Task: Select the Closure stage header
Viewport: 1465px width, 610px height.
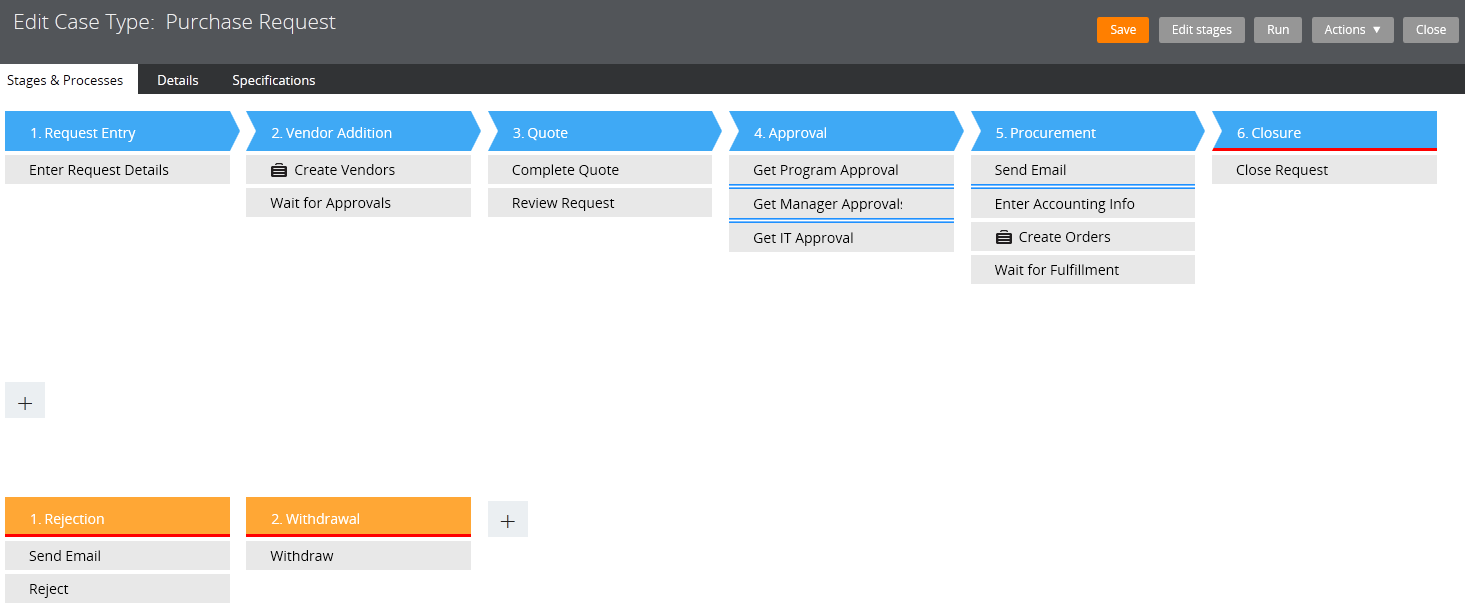Action: click(x=1324, y=132)
